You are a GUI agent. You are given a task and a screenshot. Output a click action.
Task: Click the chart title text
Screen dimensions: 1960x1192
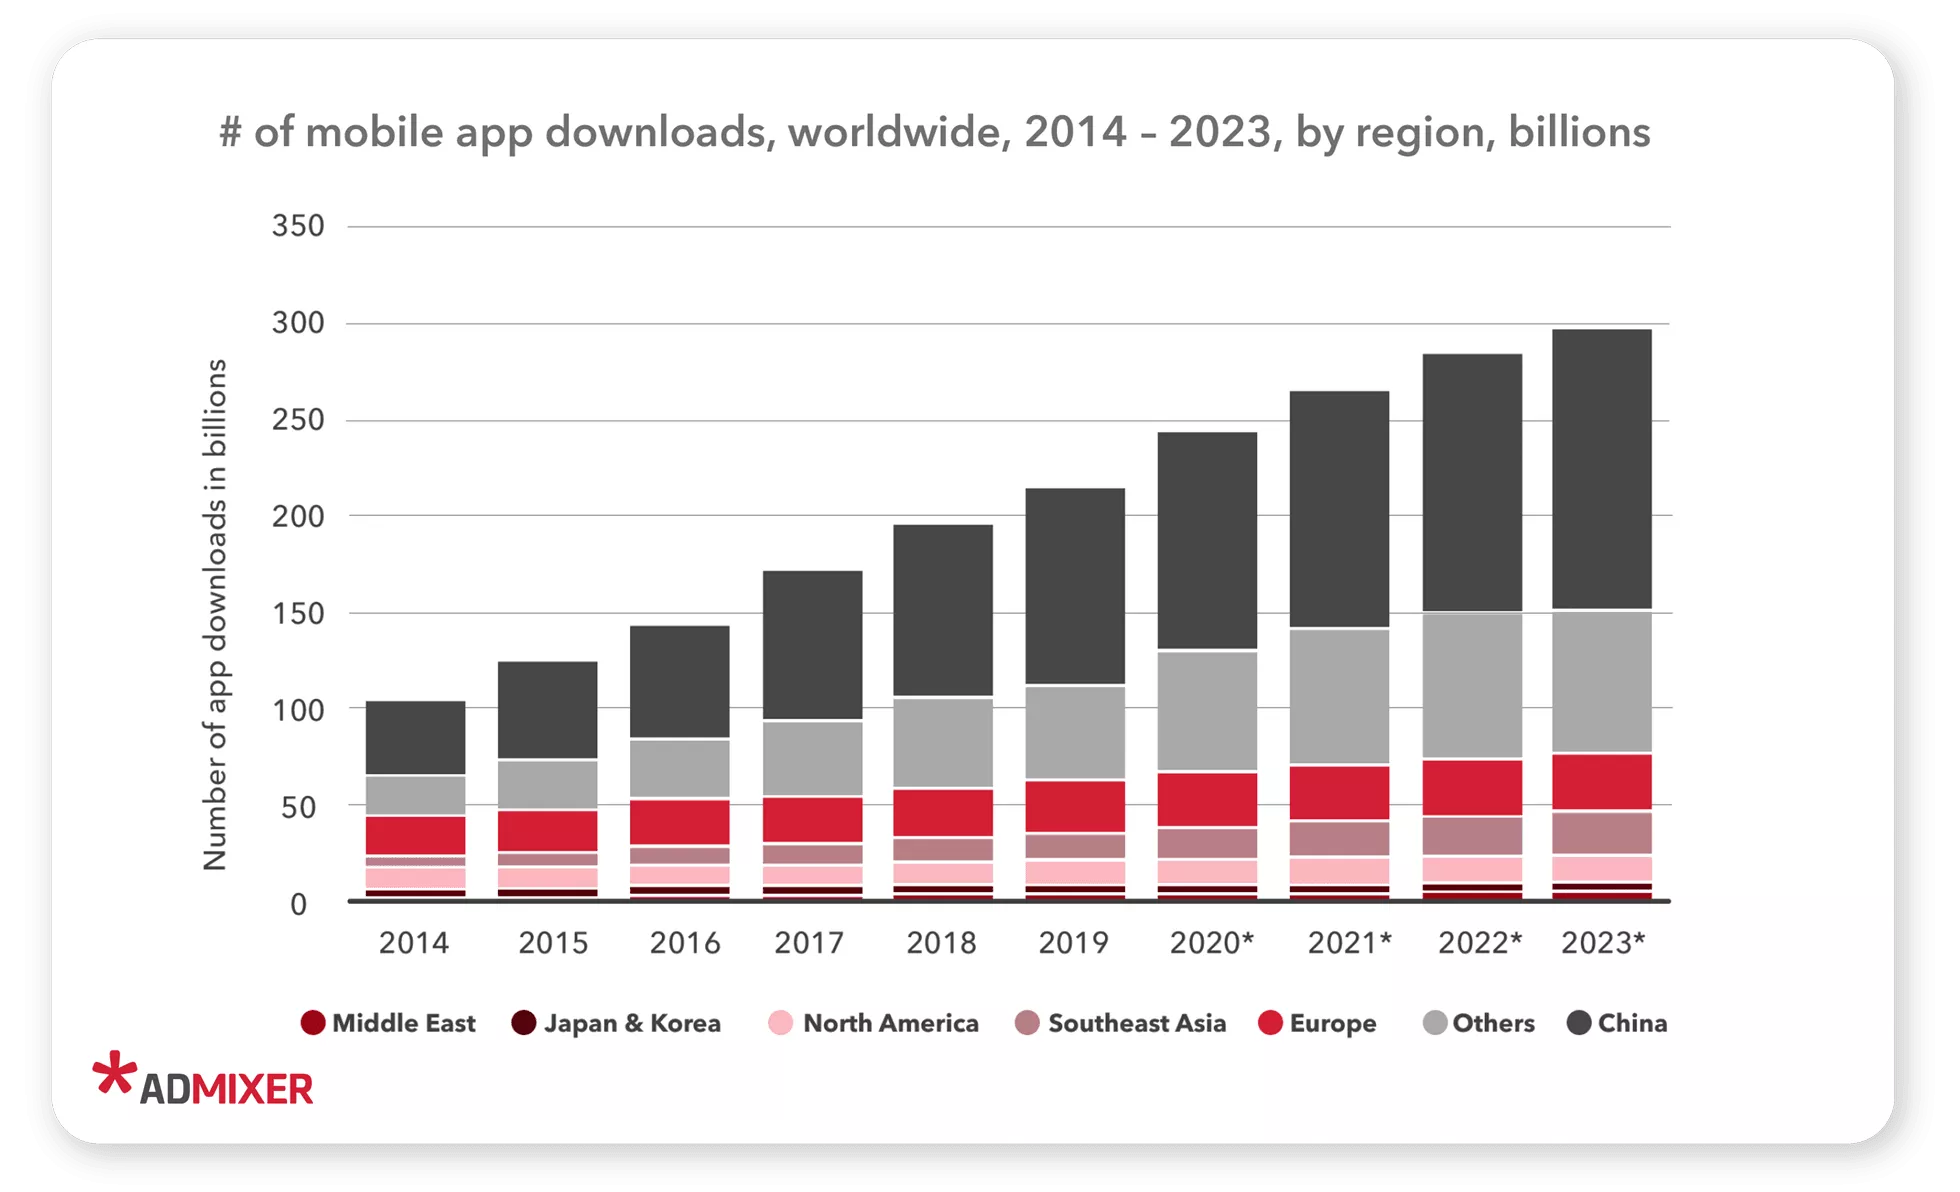tap(935, 132)
